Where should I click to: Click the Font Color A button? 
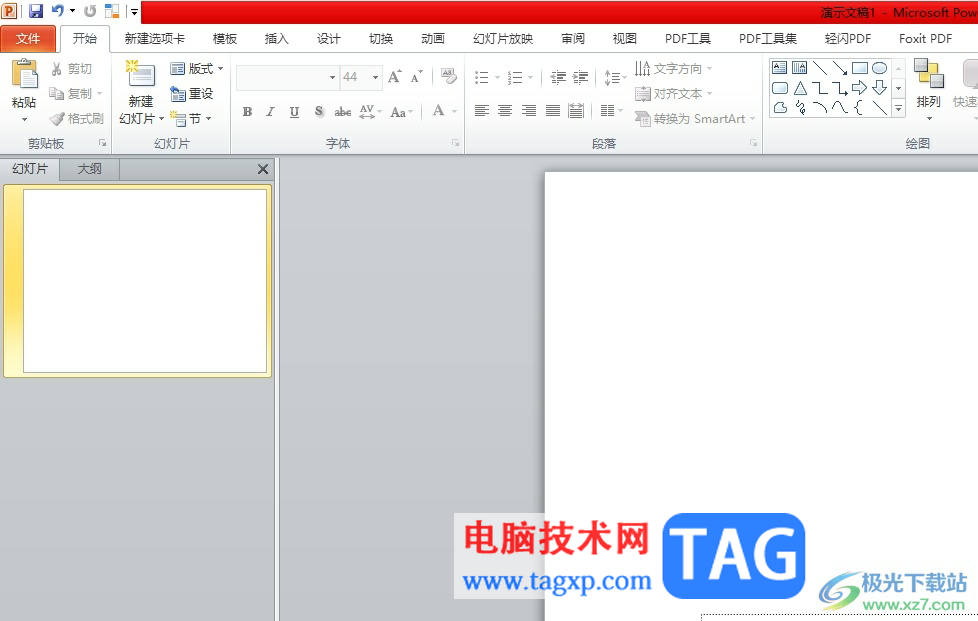pos(438,111)
